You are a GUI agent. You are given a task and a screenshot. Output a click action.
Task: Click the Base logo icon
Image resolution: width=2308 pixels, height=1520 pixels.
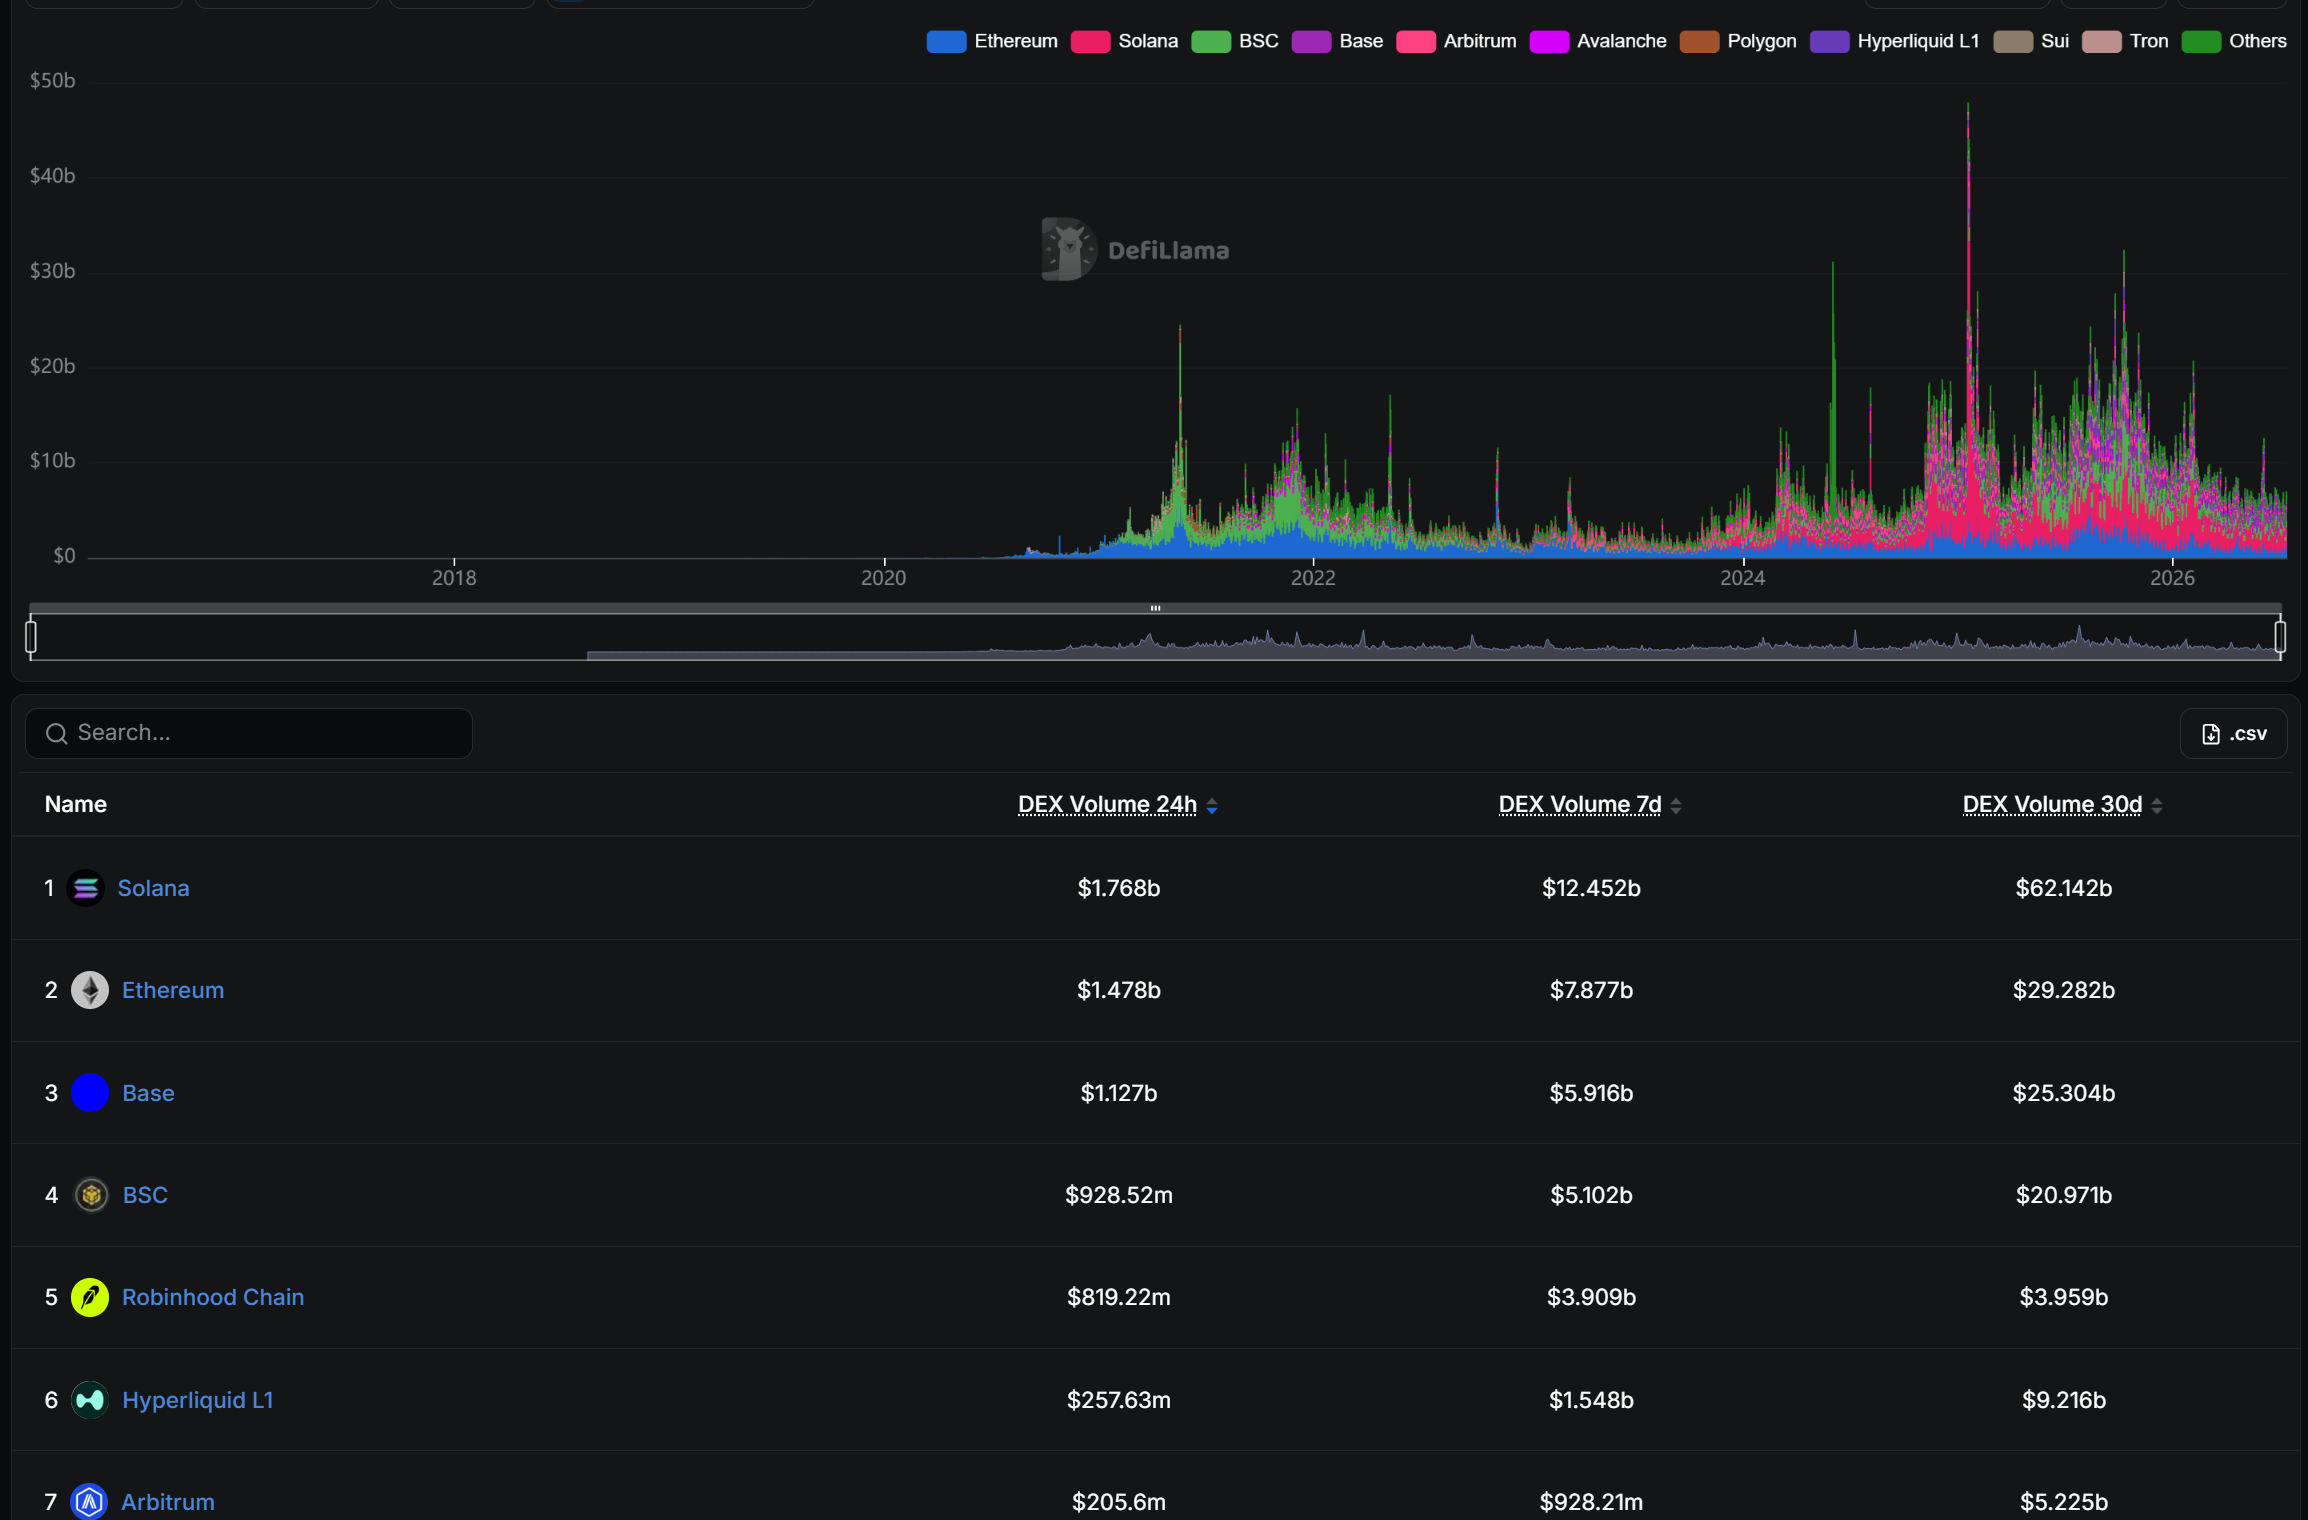click(90, 1093)
